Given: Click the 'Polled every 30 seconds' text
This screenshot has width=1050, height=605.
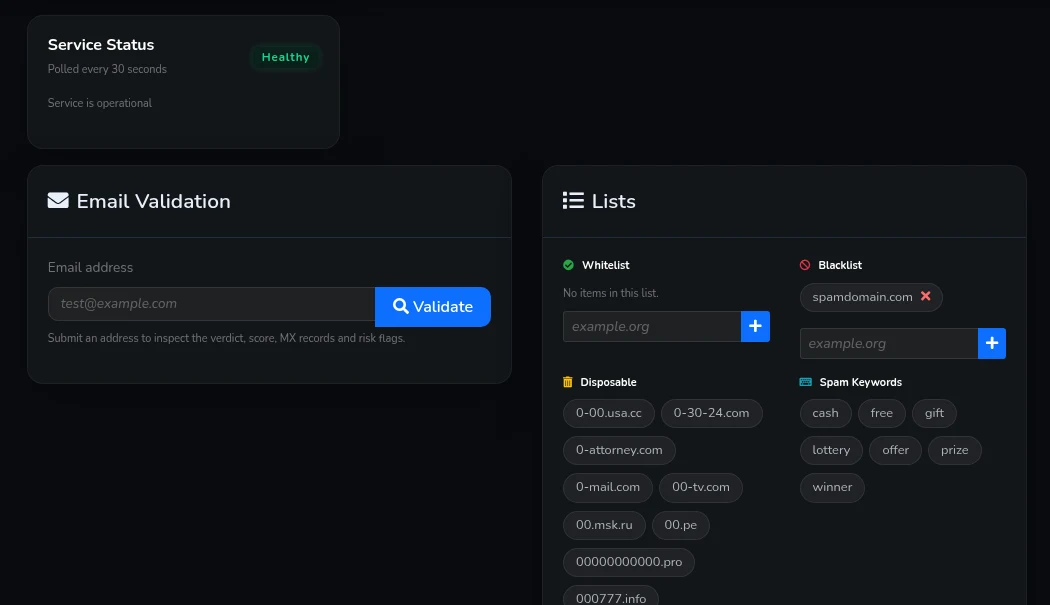Looking at the screenshot, I should pyautogui.click(x=107, y=69).
